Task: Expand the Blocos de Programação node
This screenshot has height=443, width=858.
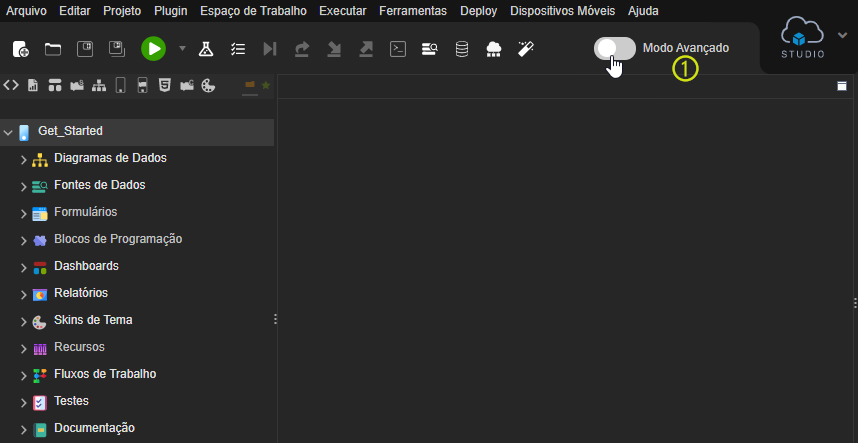Action: tap(24, 241)
